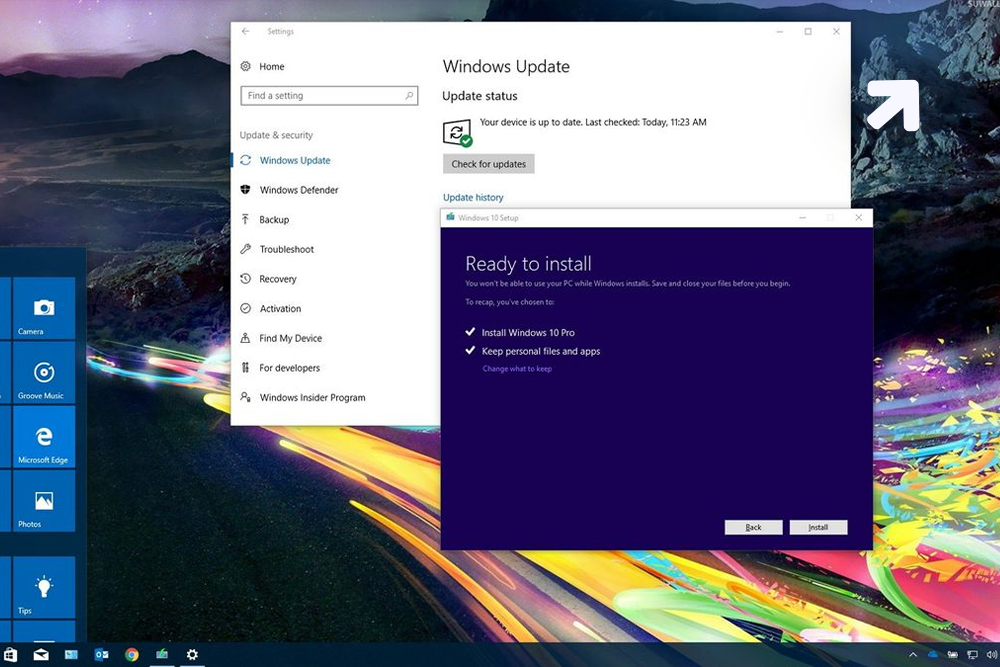
Task: Open the Tips tile
Action: click(44, 587)
